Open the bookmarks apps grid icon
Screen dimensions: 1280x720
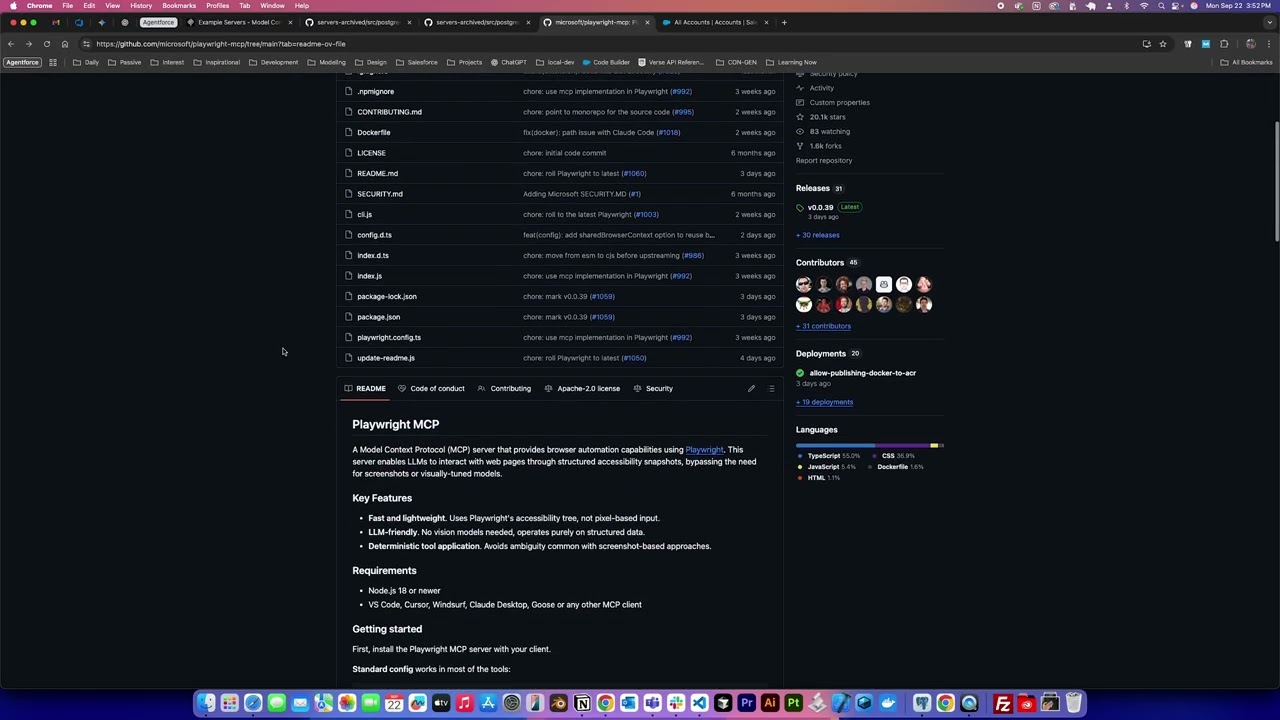[53, 62]
